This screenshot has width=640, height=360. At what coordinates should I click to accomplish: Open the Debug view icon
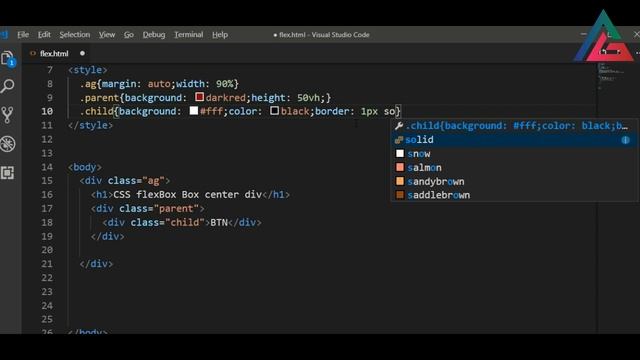[x=8, y=144]
